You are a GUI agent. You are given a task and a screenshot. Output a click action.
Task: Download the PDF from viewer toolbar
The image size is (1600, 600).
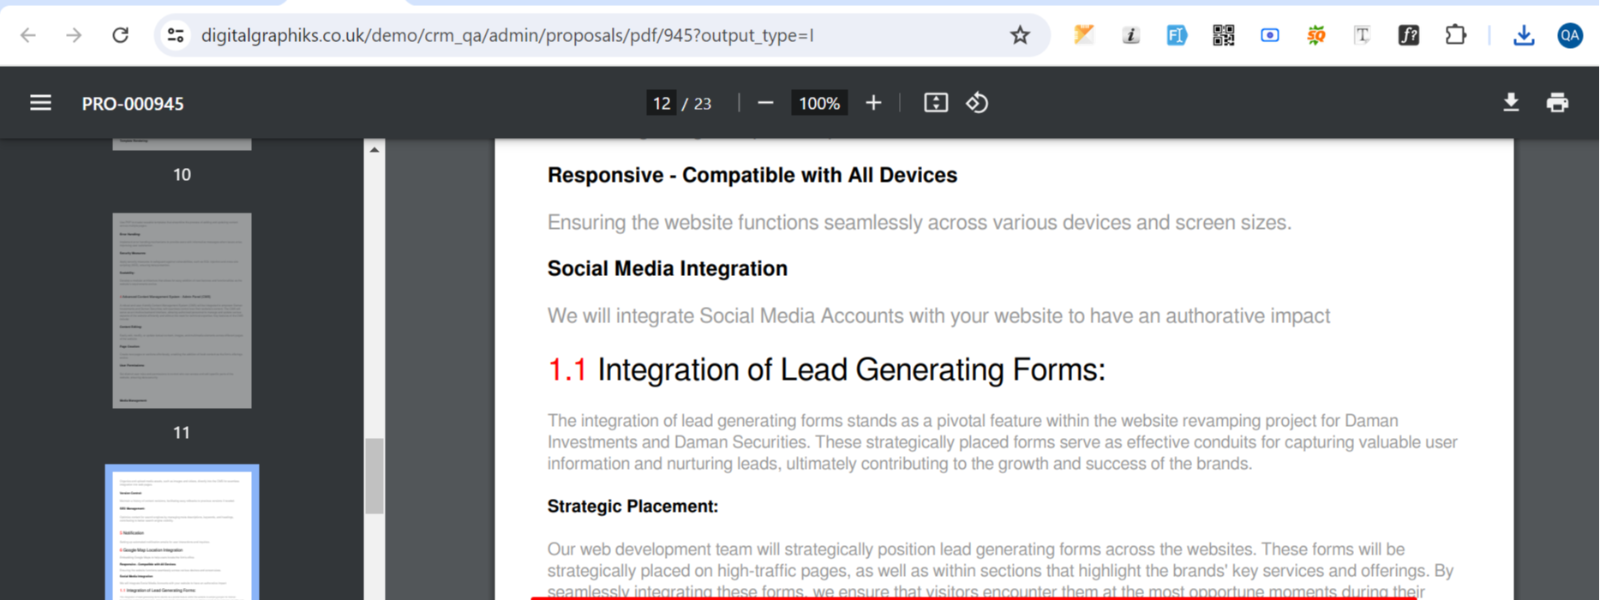[1510, 103]
